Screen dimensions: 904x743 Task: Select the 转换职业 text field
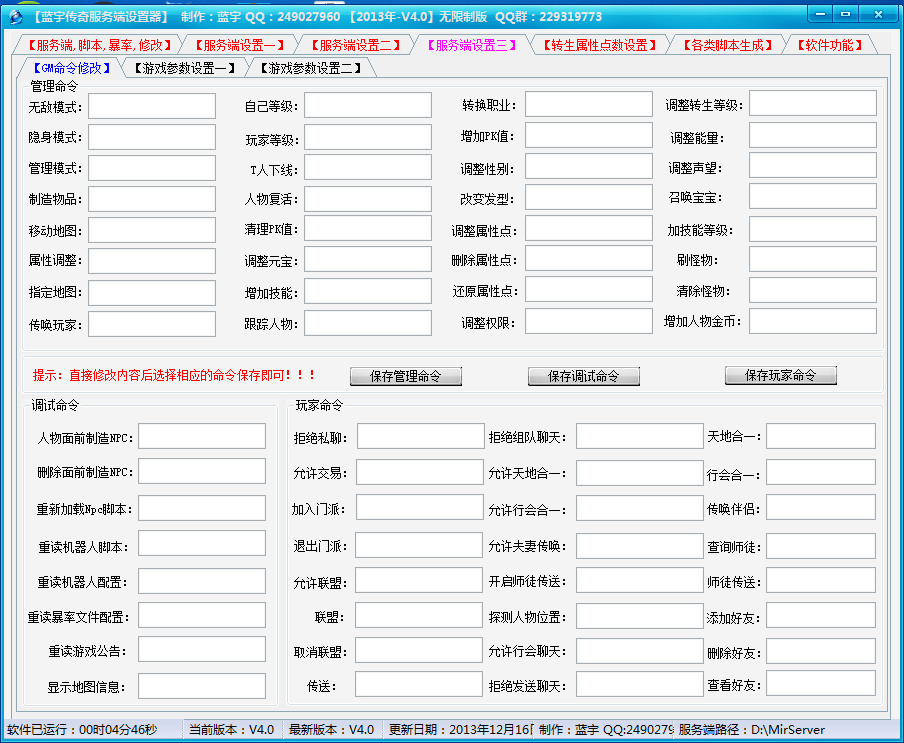pos(588,104)
